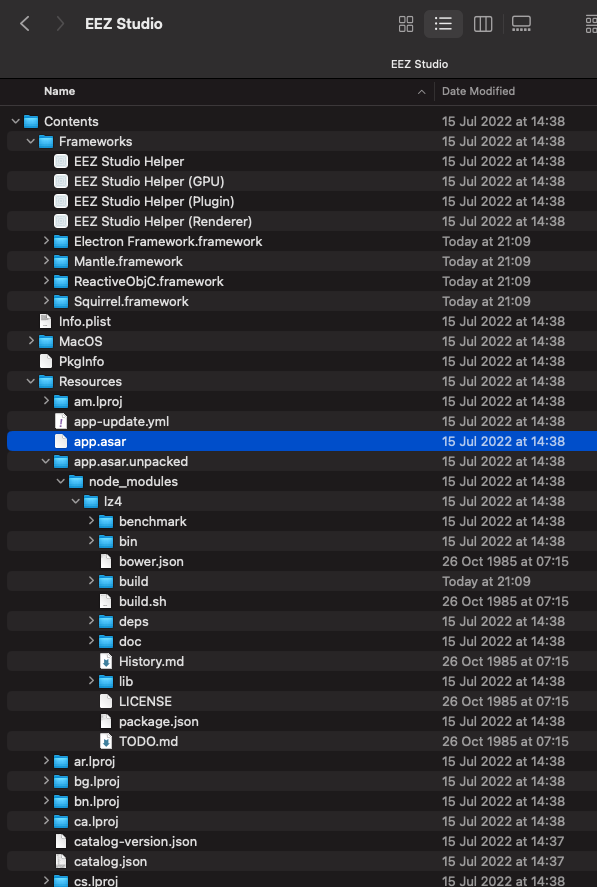The height and width of the screenshot is (887, 597).
Task: Select Contents folder icon
Action: [31, 122]
